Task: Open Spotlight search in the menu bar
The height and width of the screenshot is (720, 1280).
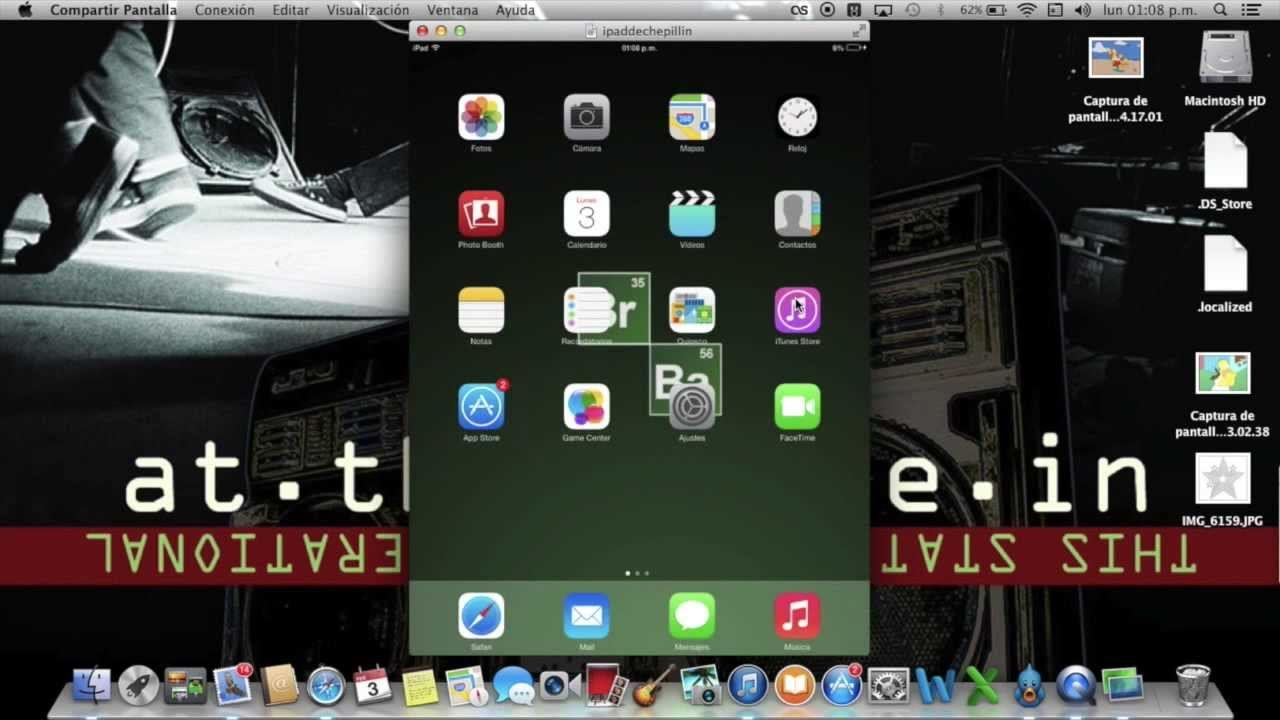Action: [x=1220, y=10]
